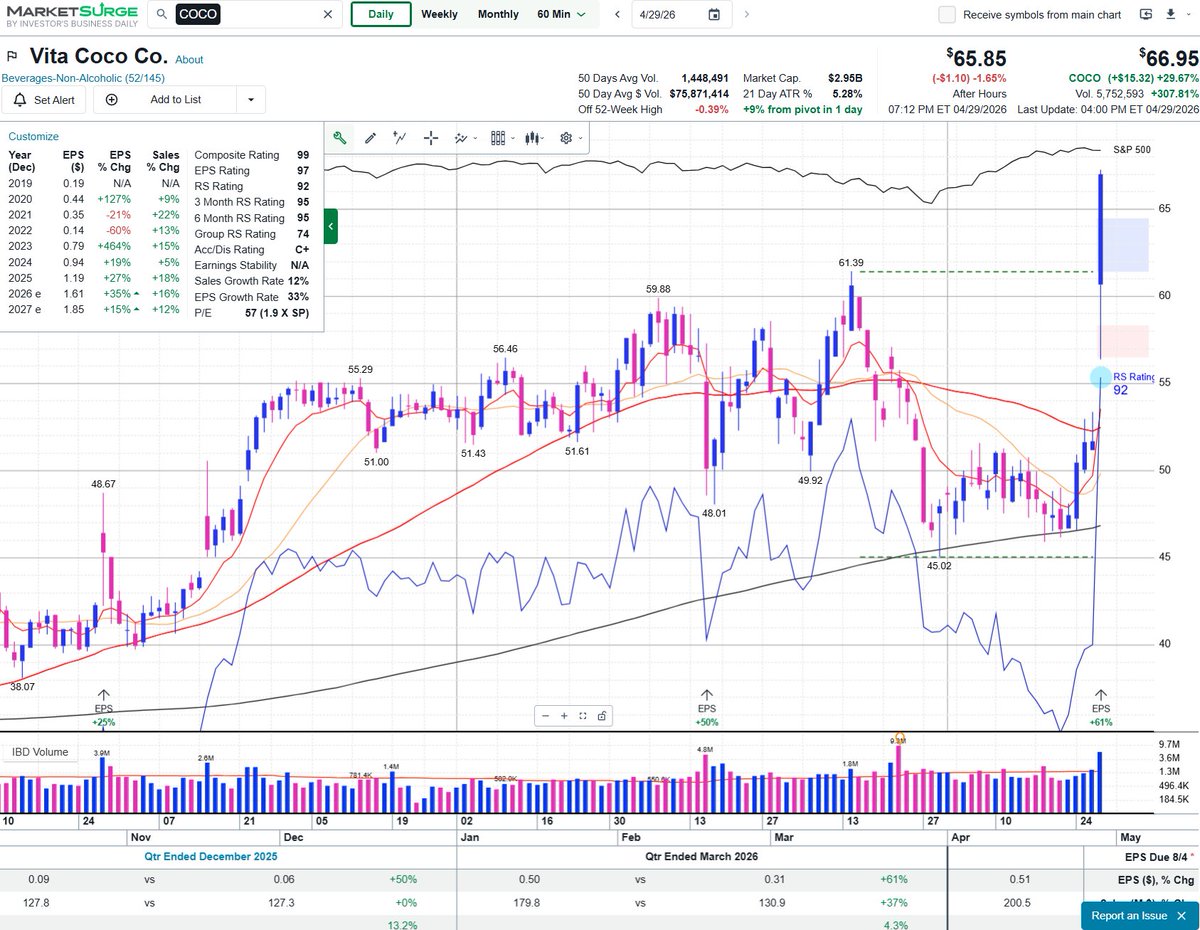Click the add trendline tool icon
The image size is (1200, 930).
pyautogui.click(x=400, y=138)
